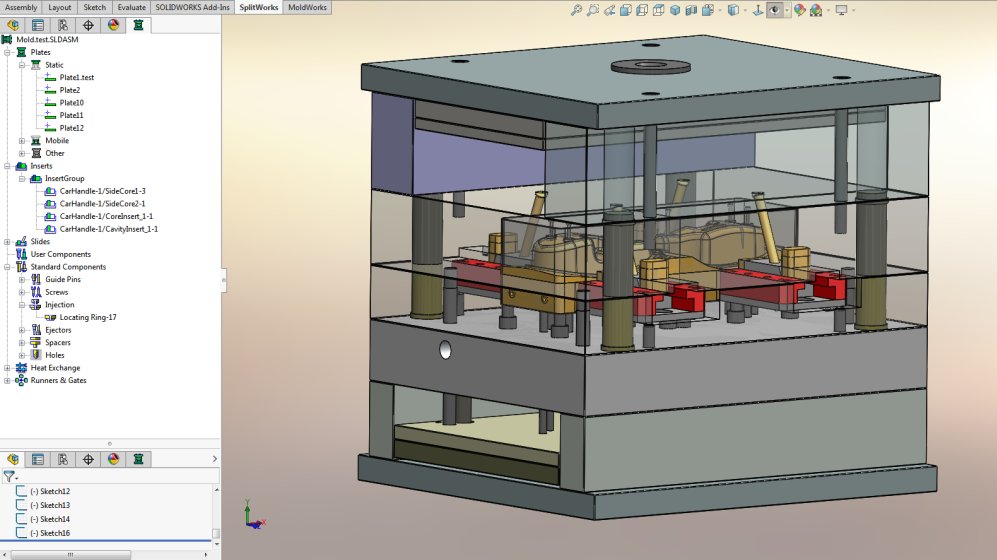Image resolution: width=997 pixels, height=560 pixels.
Task: Open the Edit Appearance color ball icon
Action: point(799,11)
